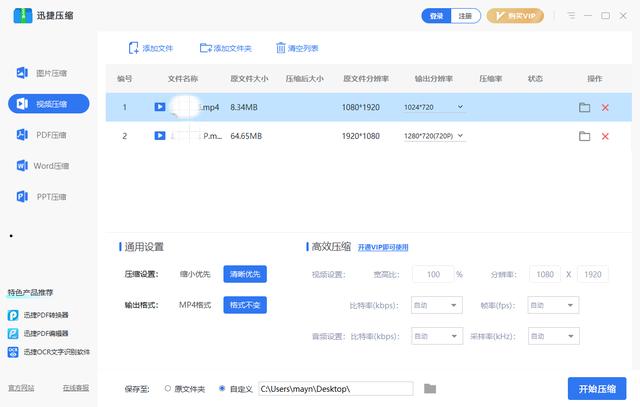Image resolution: width=640 pixels, height=407 pixels.
Task: Browse save folder with the gray folder icon
Action: [430, 389]
